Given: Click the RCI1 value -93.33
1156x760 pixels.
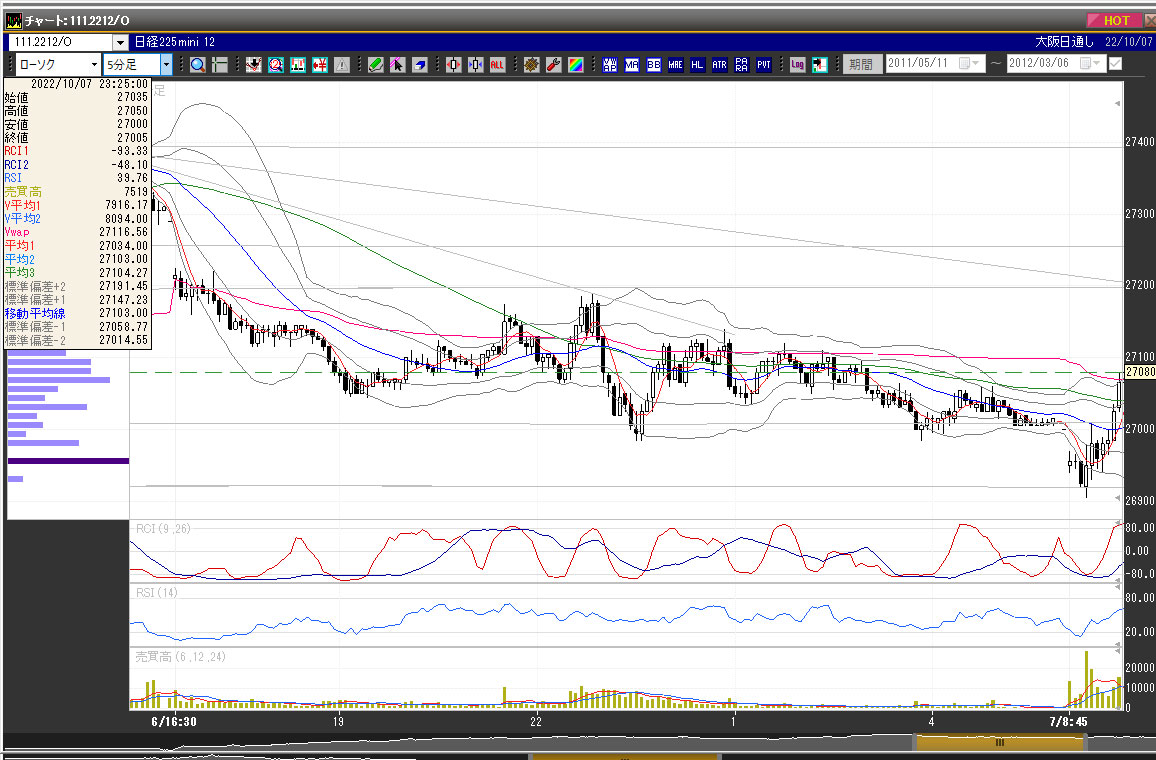Looking at the screenshot, I should pyautogui.click(x=130, y=151).
